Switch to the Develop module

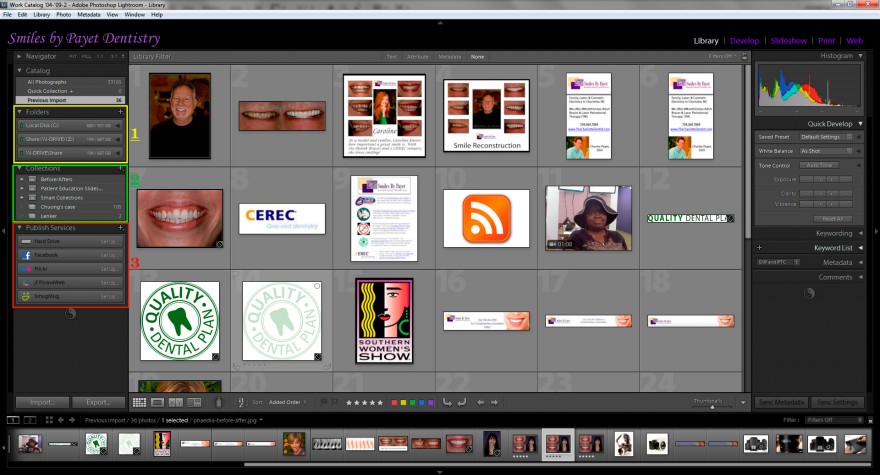pyautogui.click(x=745, y=40)
